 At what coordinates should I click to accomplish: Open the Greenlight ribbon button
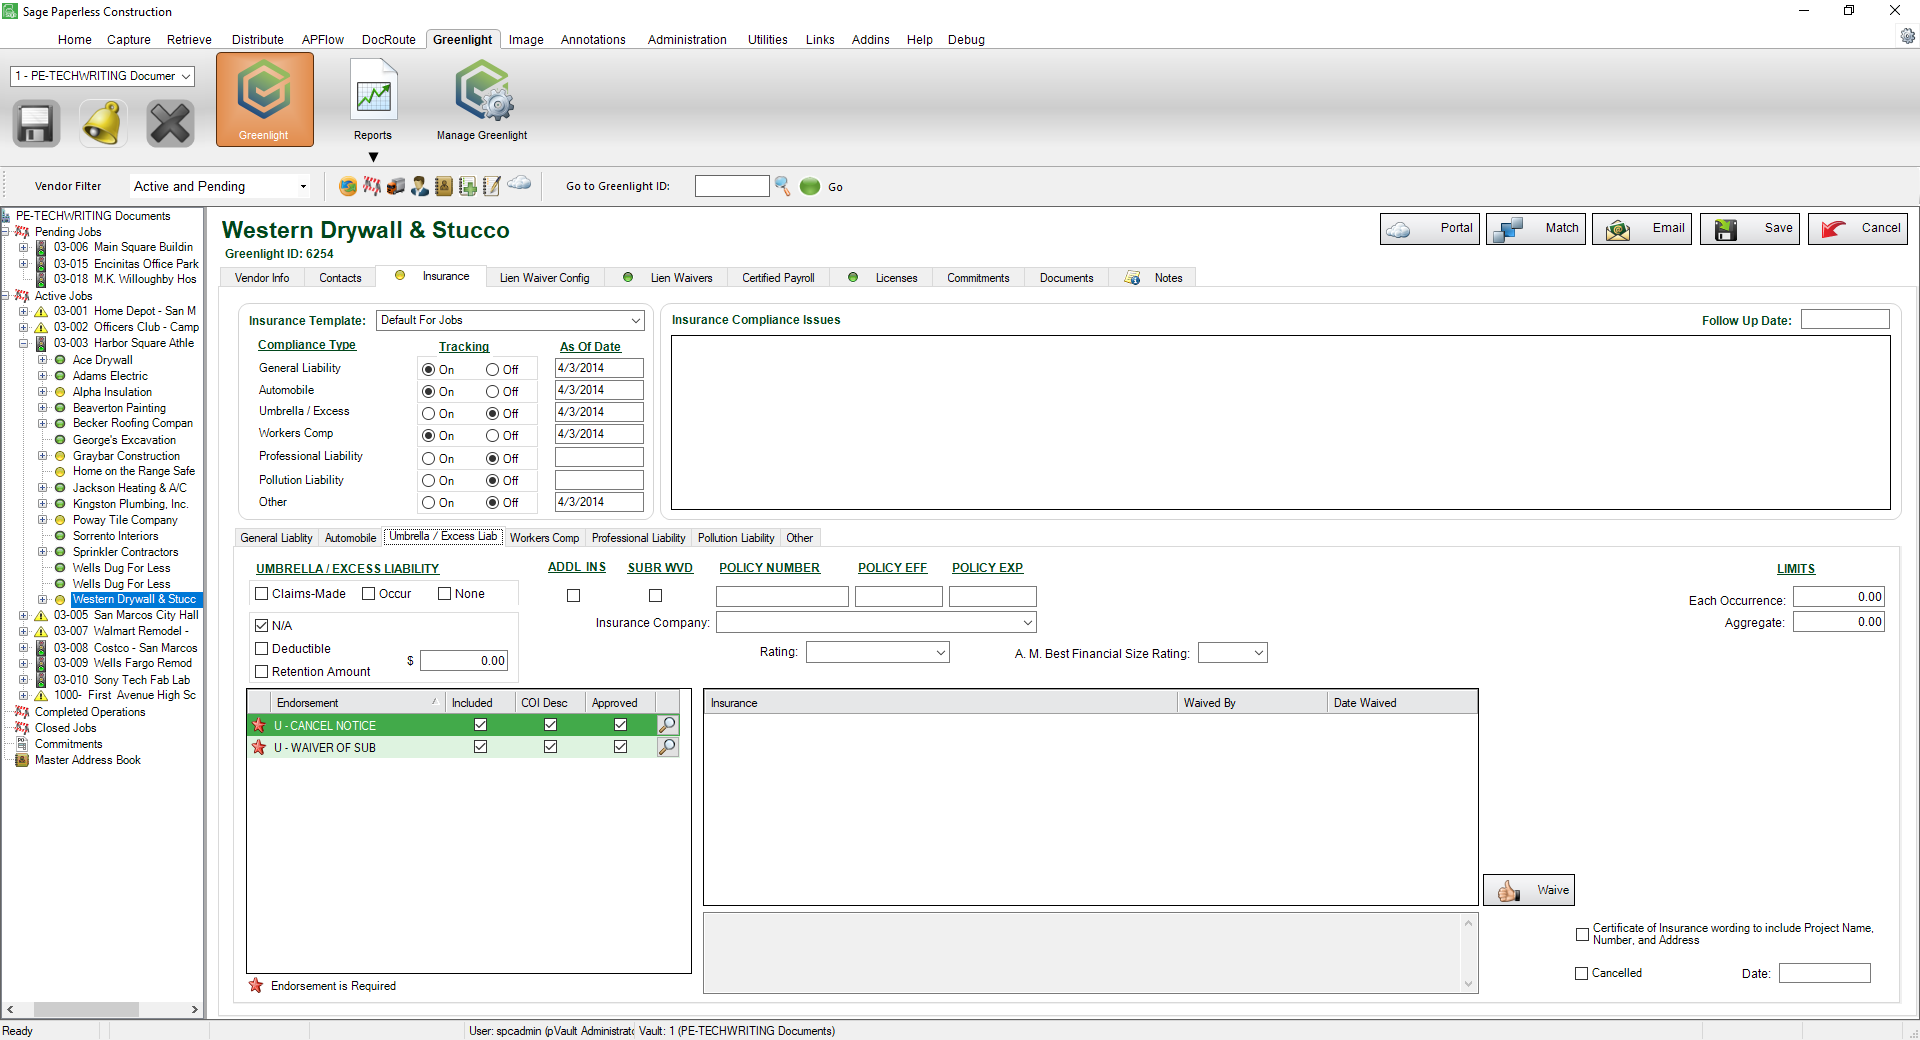(265, 99)
